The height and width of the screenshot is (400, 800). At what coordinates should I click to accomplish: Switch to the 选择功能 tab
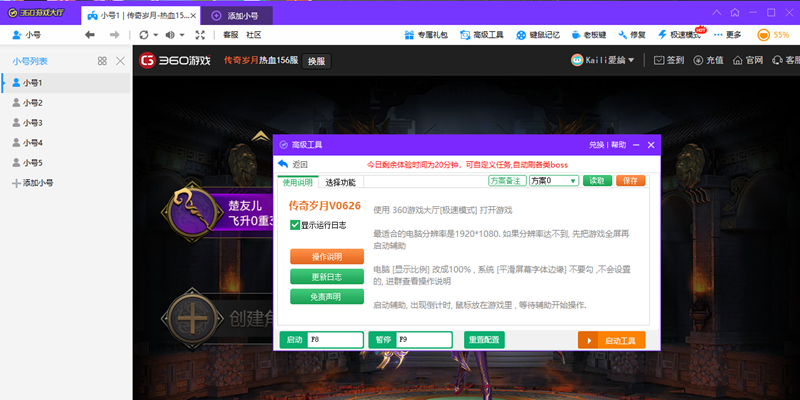[341, 182]
